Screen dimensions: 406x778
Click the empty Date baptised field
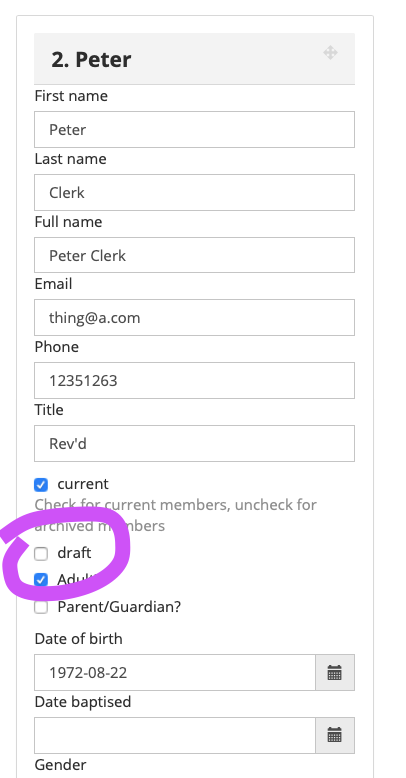175,735
